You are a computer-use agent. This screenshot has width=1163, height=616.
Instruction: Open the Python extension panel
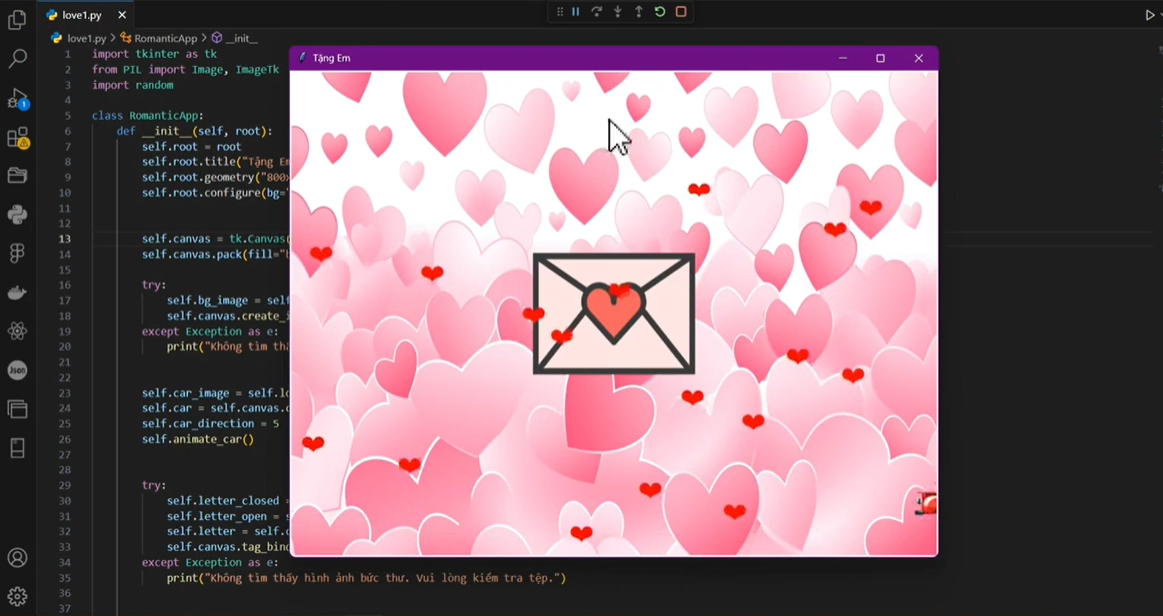(17, 215)
